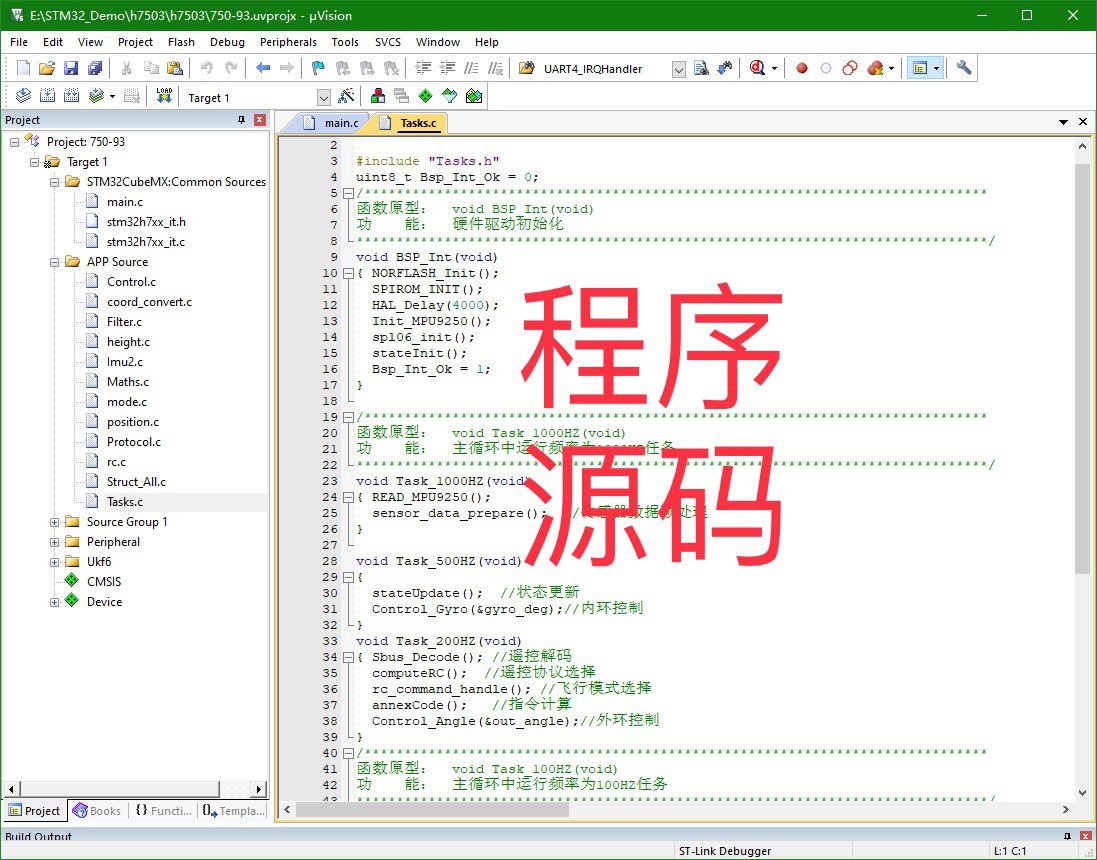Close the Project panel

260,120
